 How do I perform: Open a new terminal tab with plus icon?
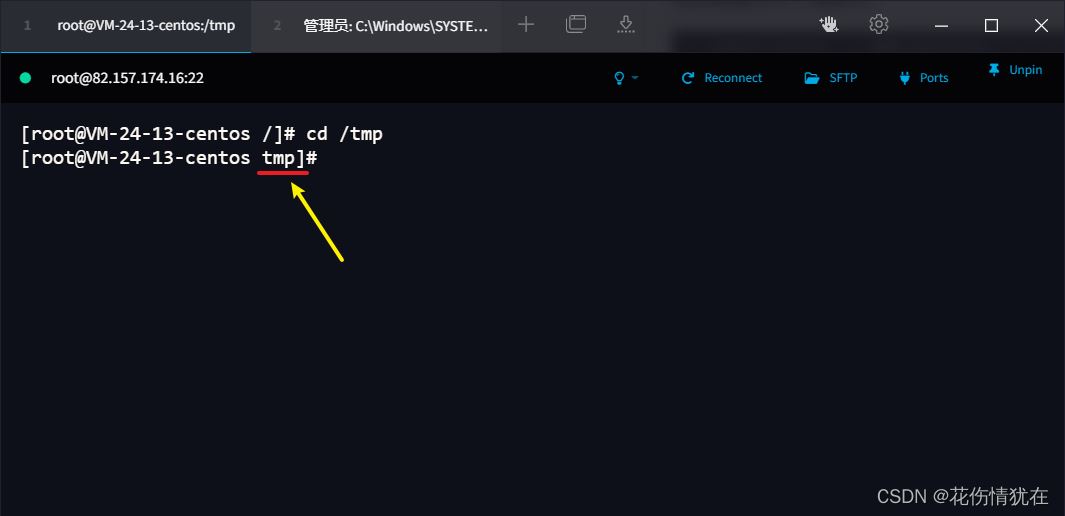coord(526,25)
